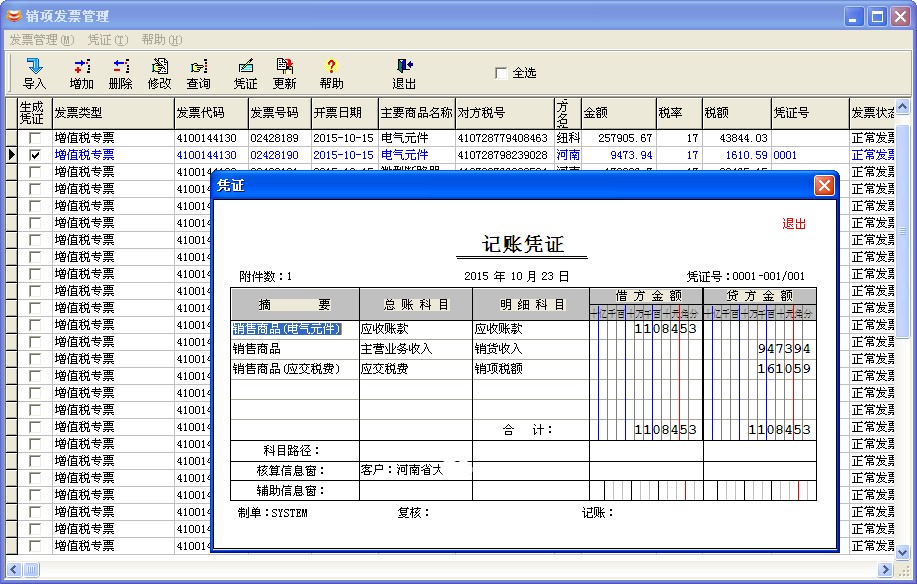
Task: Click the 对方税号 column header
Action: pyautogui.click(x=504, y=113)
